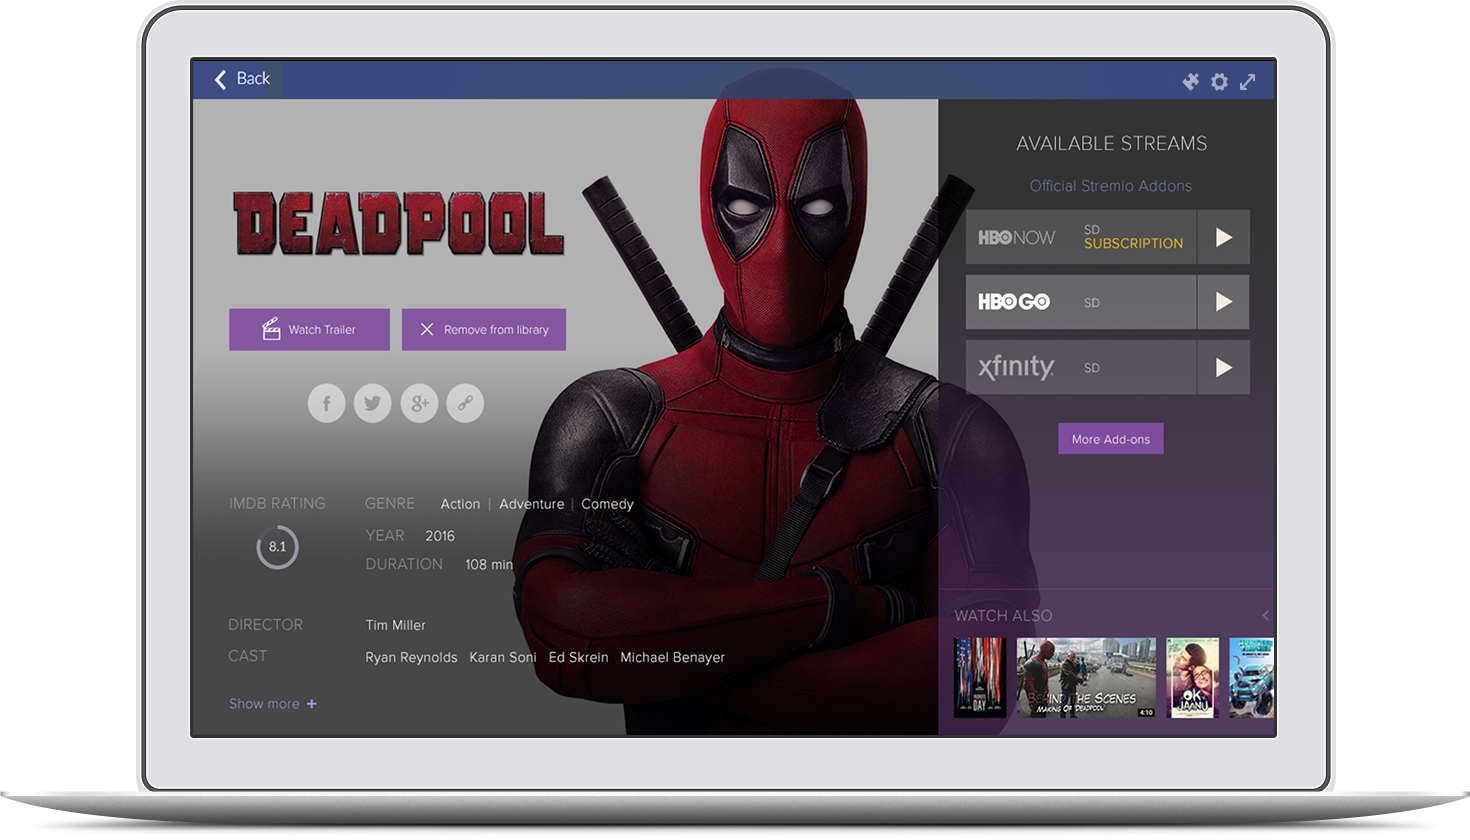This screenshot has width=1470, height=840.
Task: Click the Deadpool title logo
Action: pyautogui.click(x=398, y=223)
